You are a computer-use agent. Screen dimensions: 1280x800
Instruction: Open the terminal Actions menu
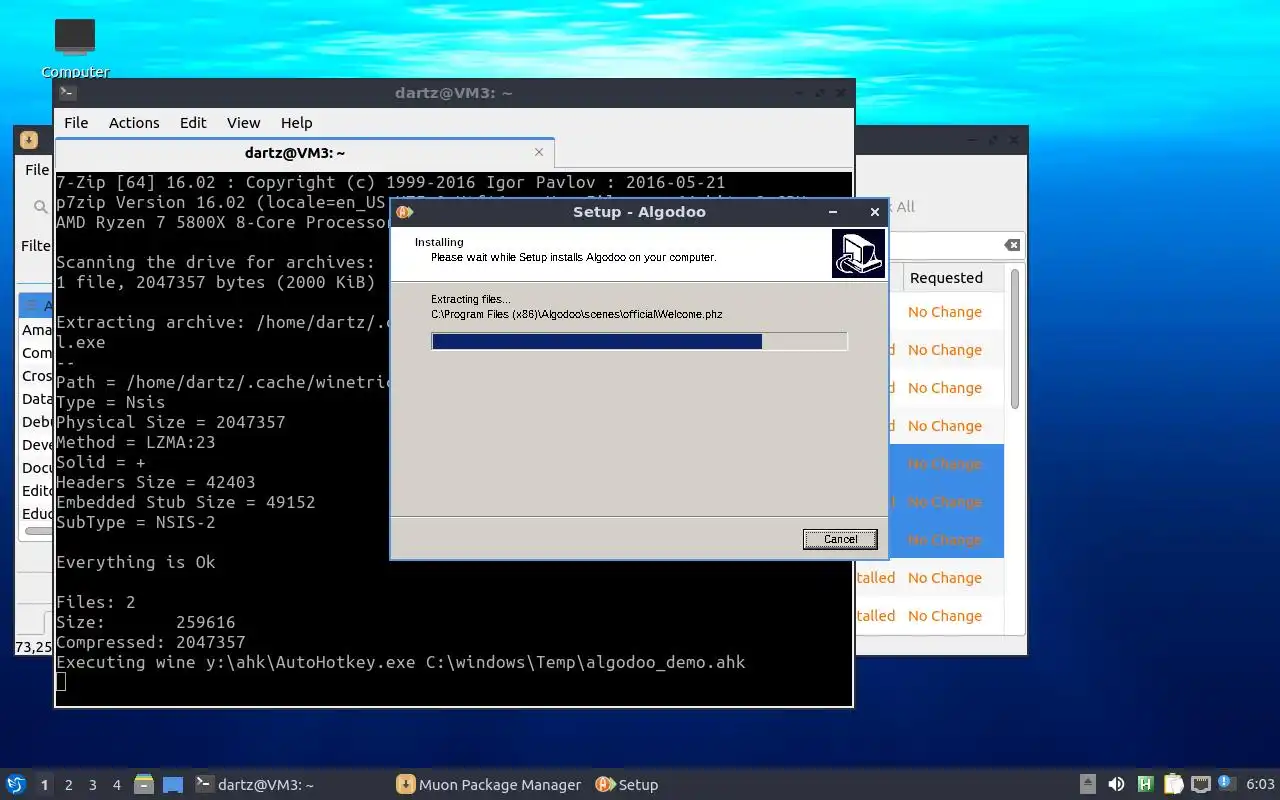click(134, 122)
